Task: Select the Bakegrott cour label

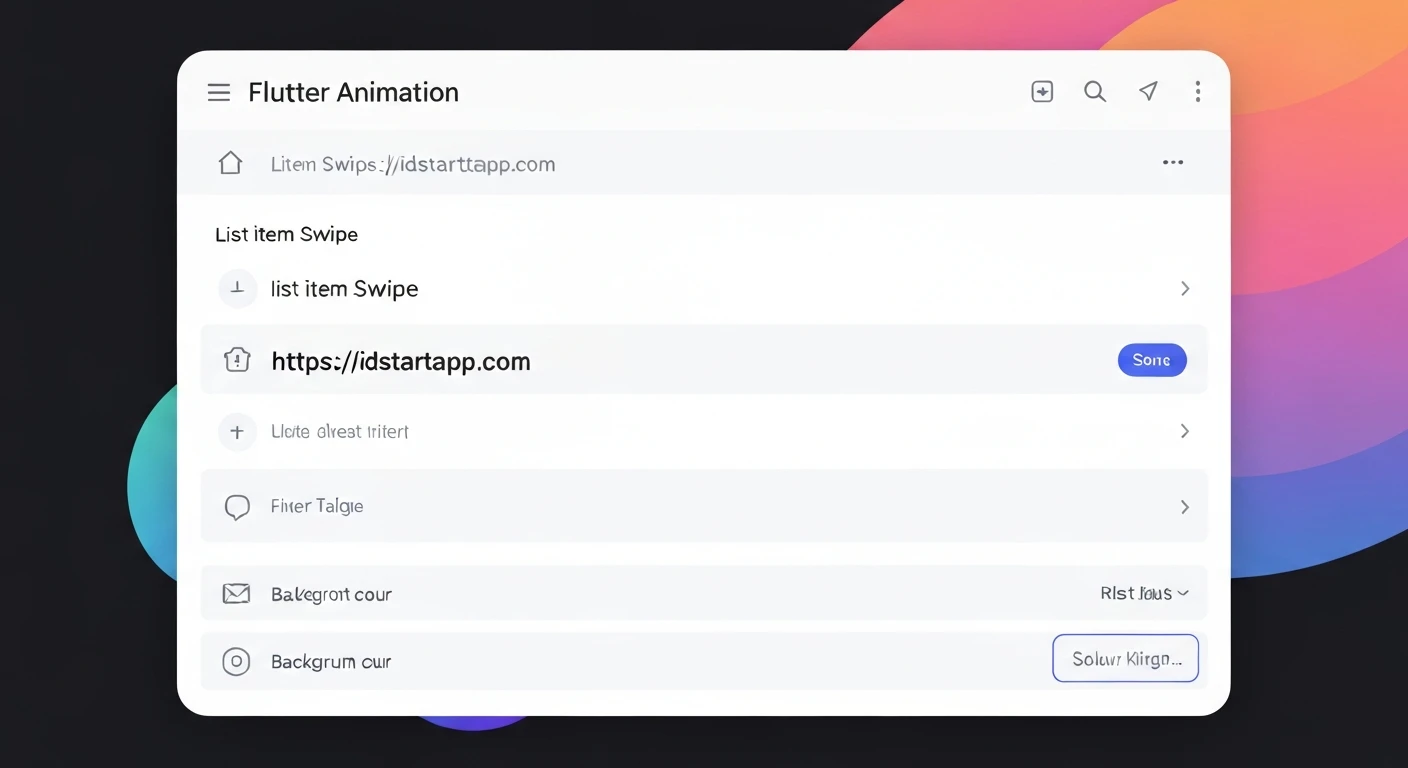Action: point(331,594)
